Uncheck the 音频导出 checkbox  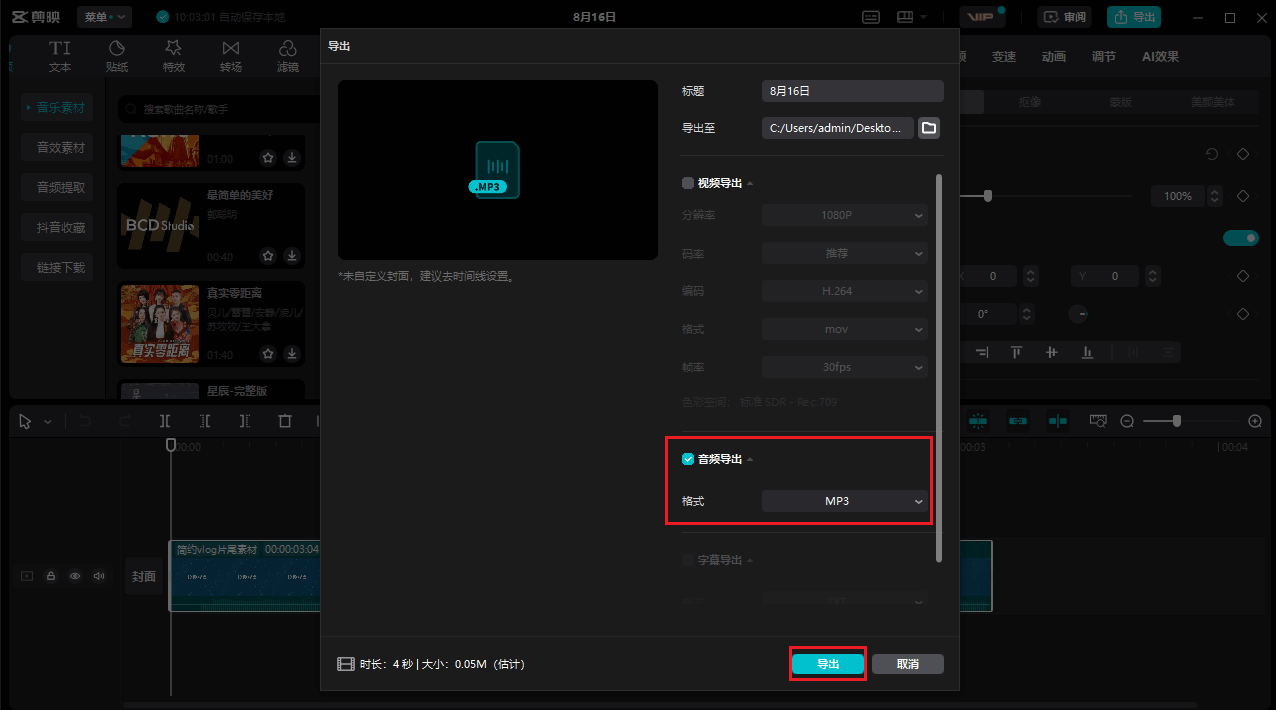point(688,459)
